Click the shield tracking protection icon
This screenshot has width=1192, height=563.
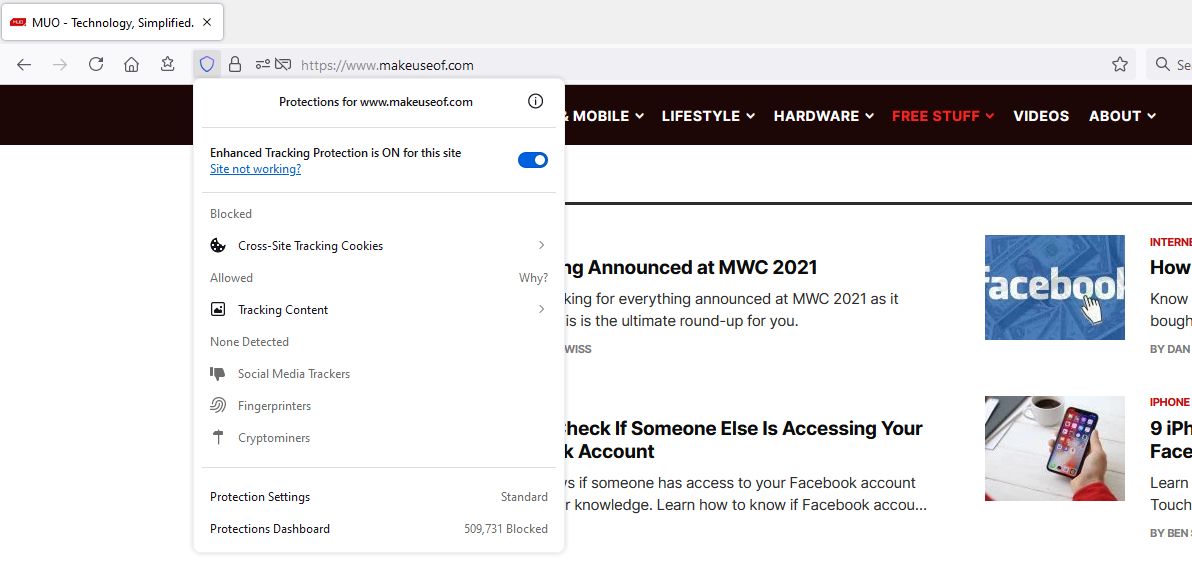coord(206,64)
